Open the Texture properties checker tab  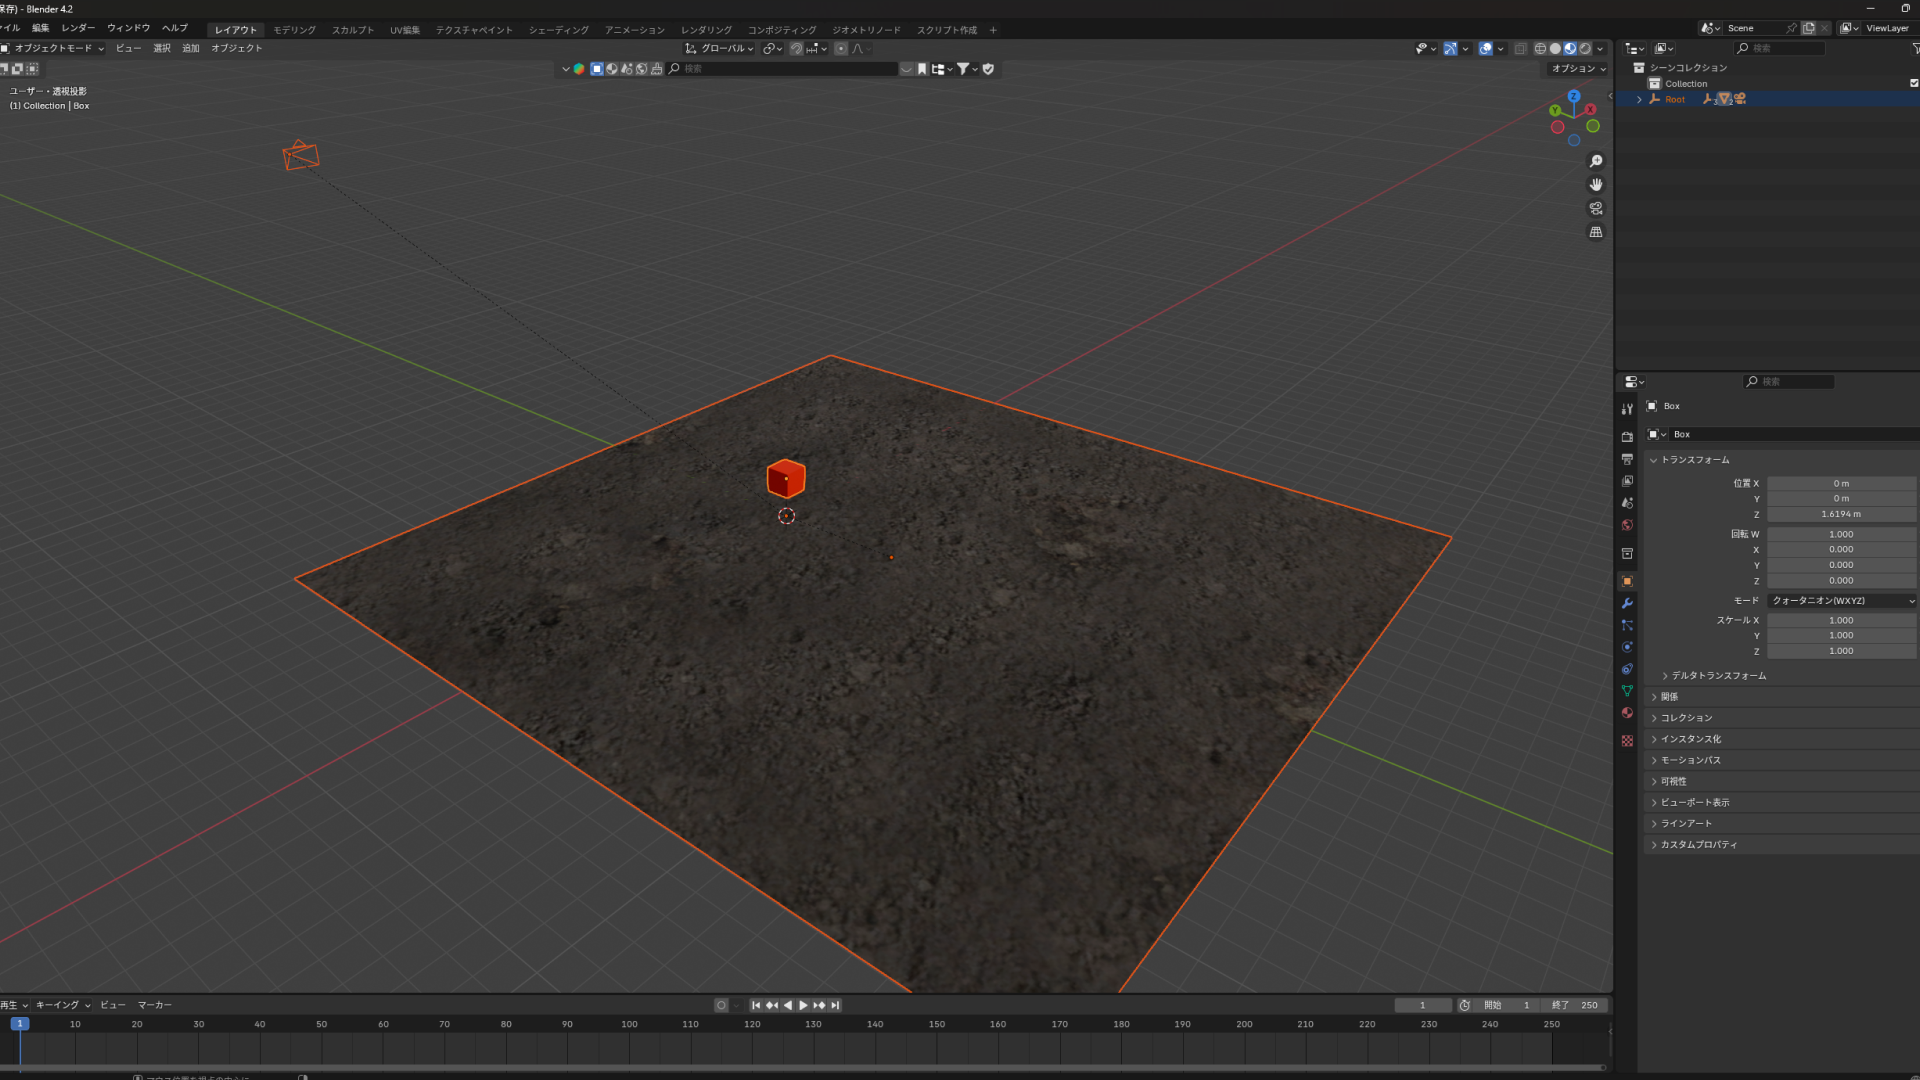1627,741
